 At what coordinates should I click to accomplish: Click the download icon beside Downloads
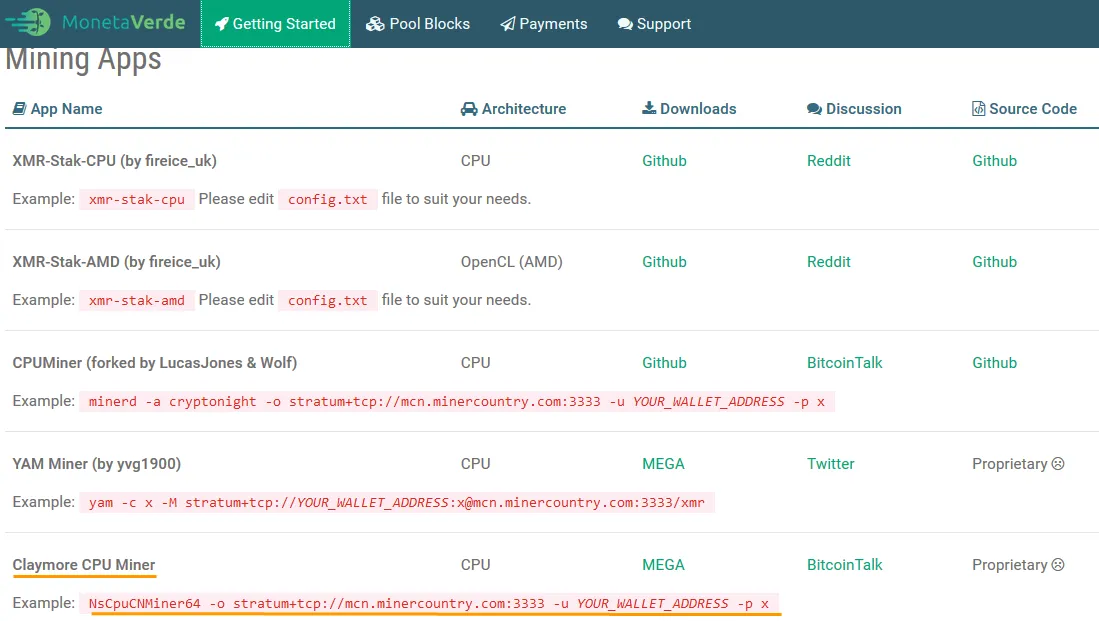pyautogui.click(x=649, y=108)
